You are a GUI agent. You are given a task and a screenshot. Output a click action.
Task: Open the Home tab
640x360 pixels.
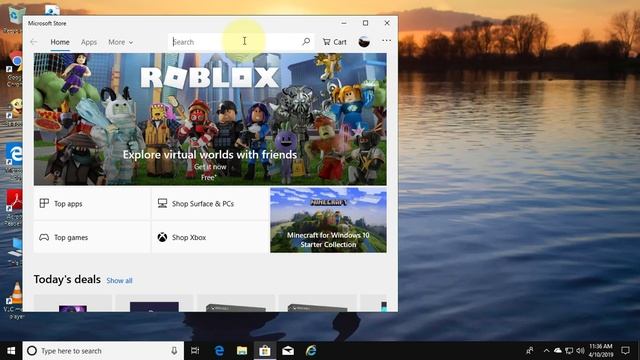click(60, 42)
